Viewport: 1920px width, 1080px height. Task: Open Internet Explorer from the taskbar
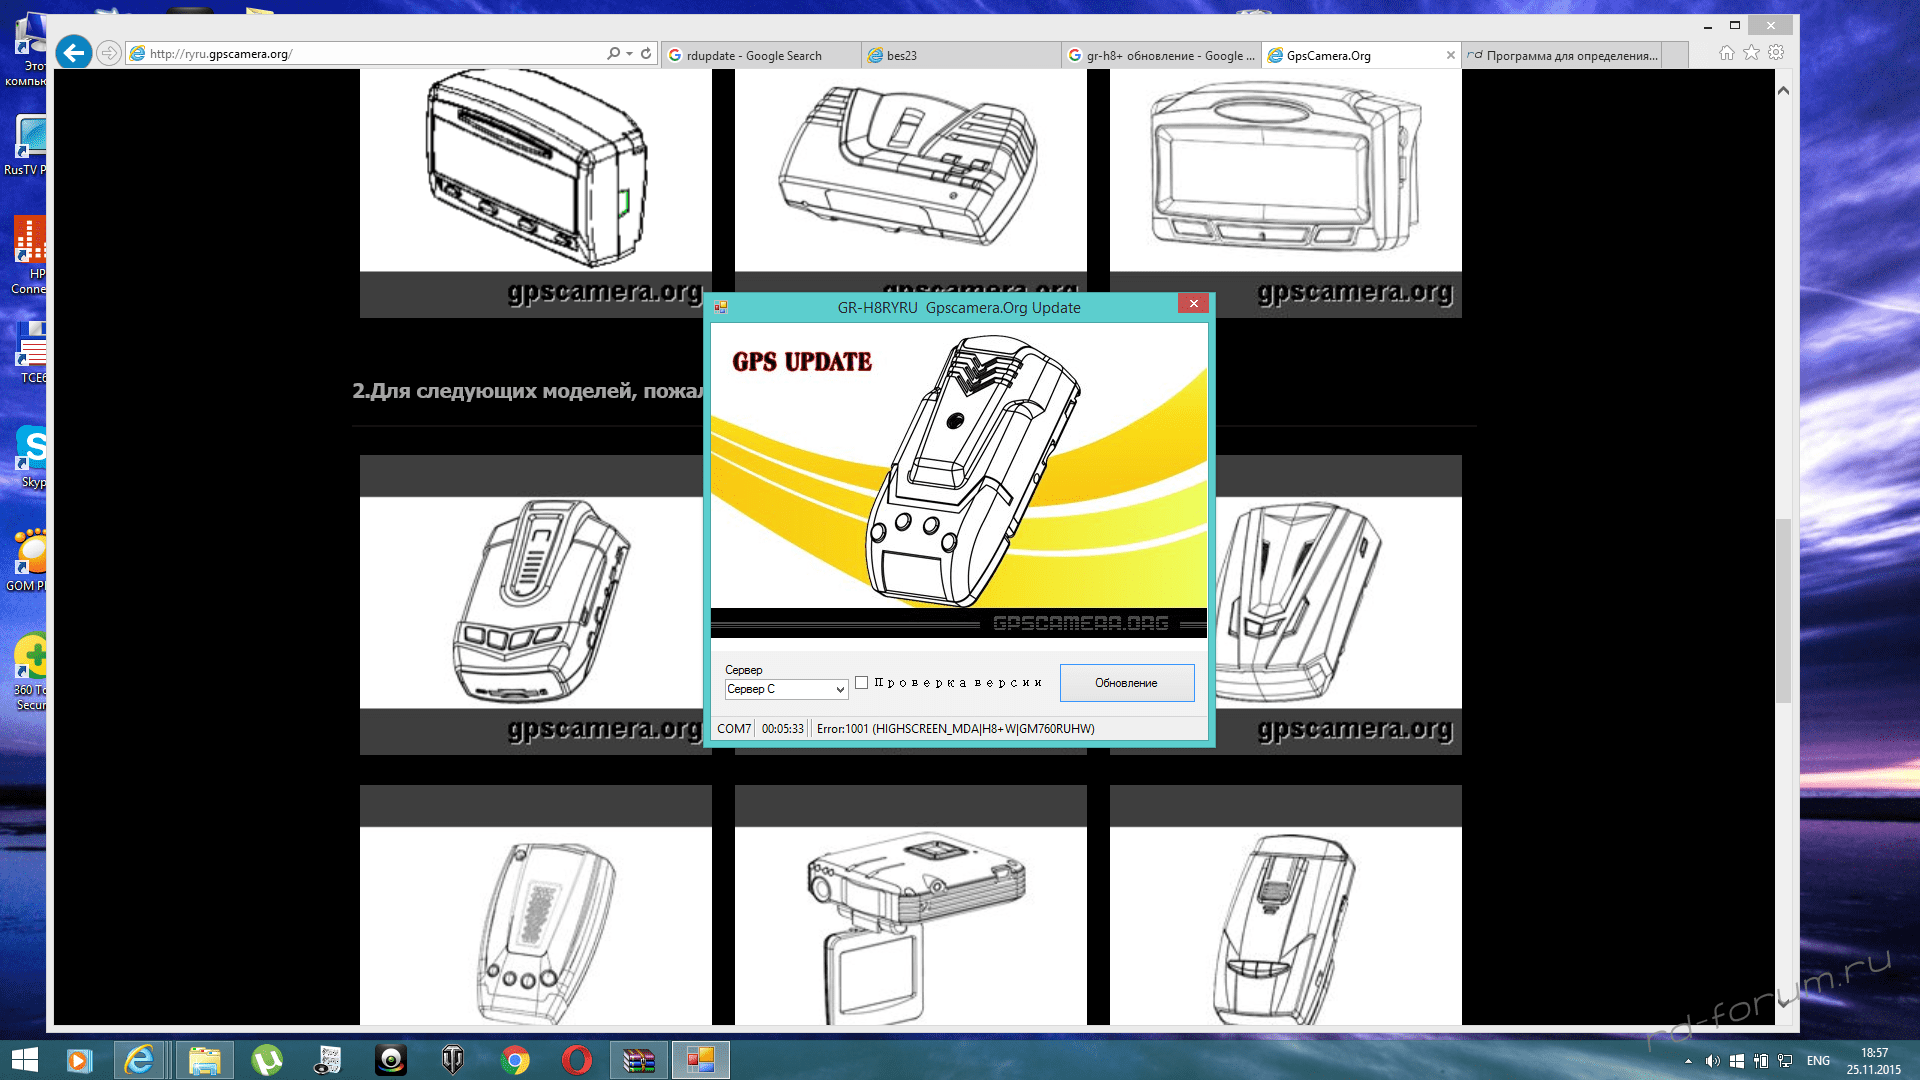click(139, 1060)
